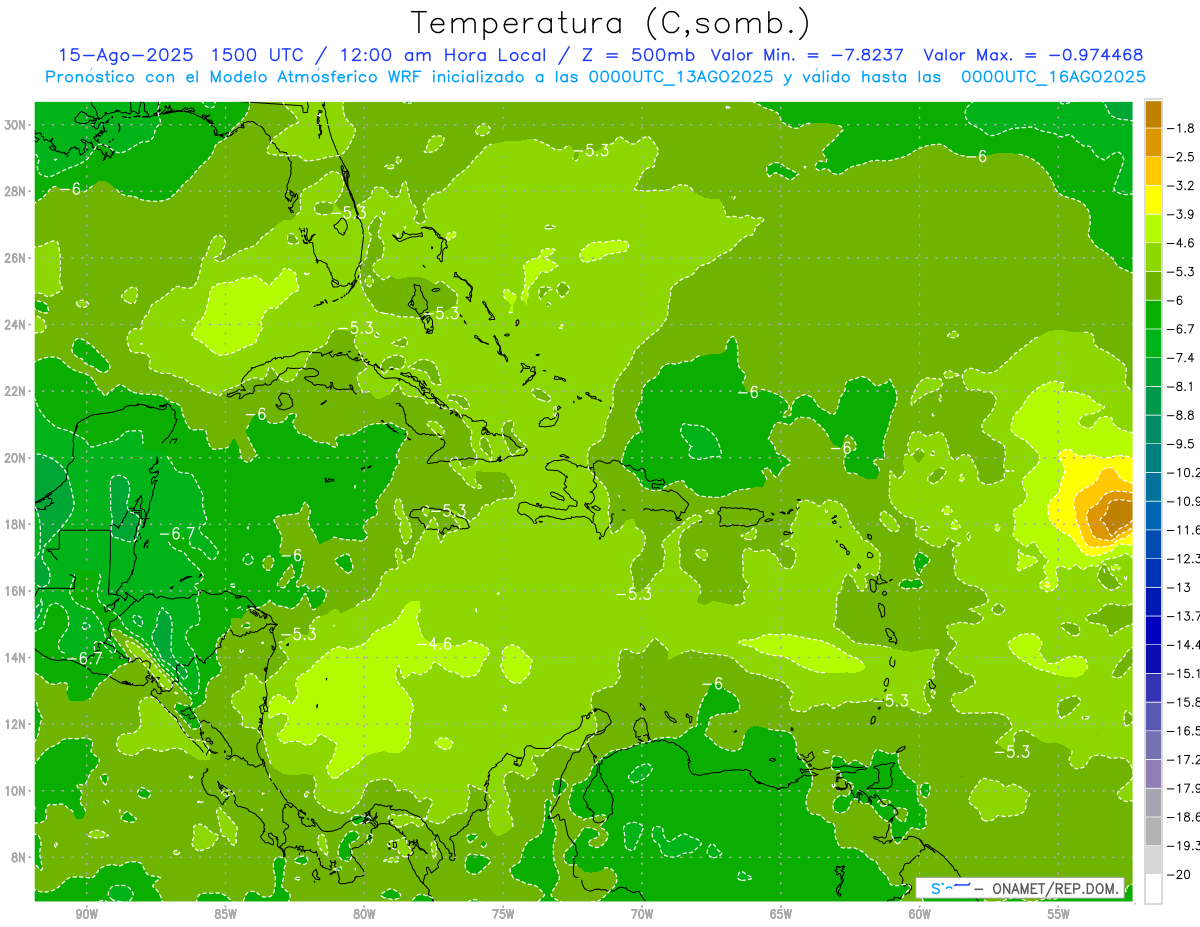
Task: Click the '16N' latitude axis label
Action: [x=17, y=590]
